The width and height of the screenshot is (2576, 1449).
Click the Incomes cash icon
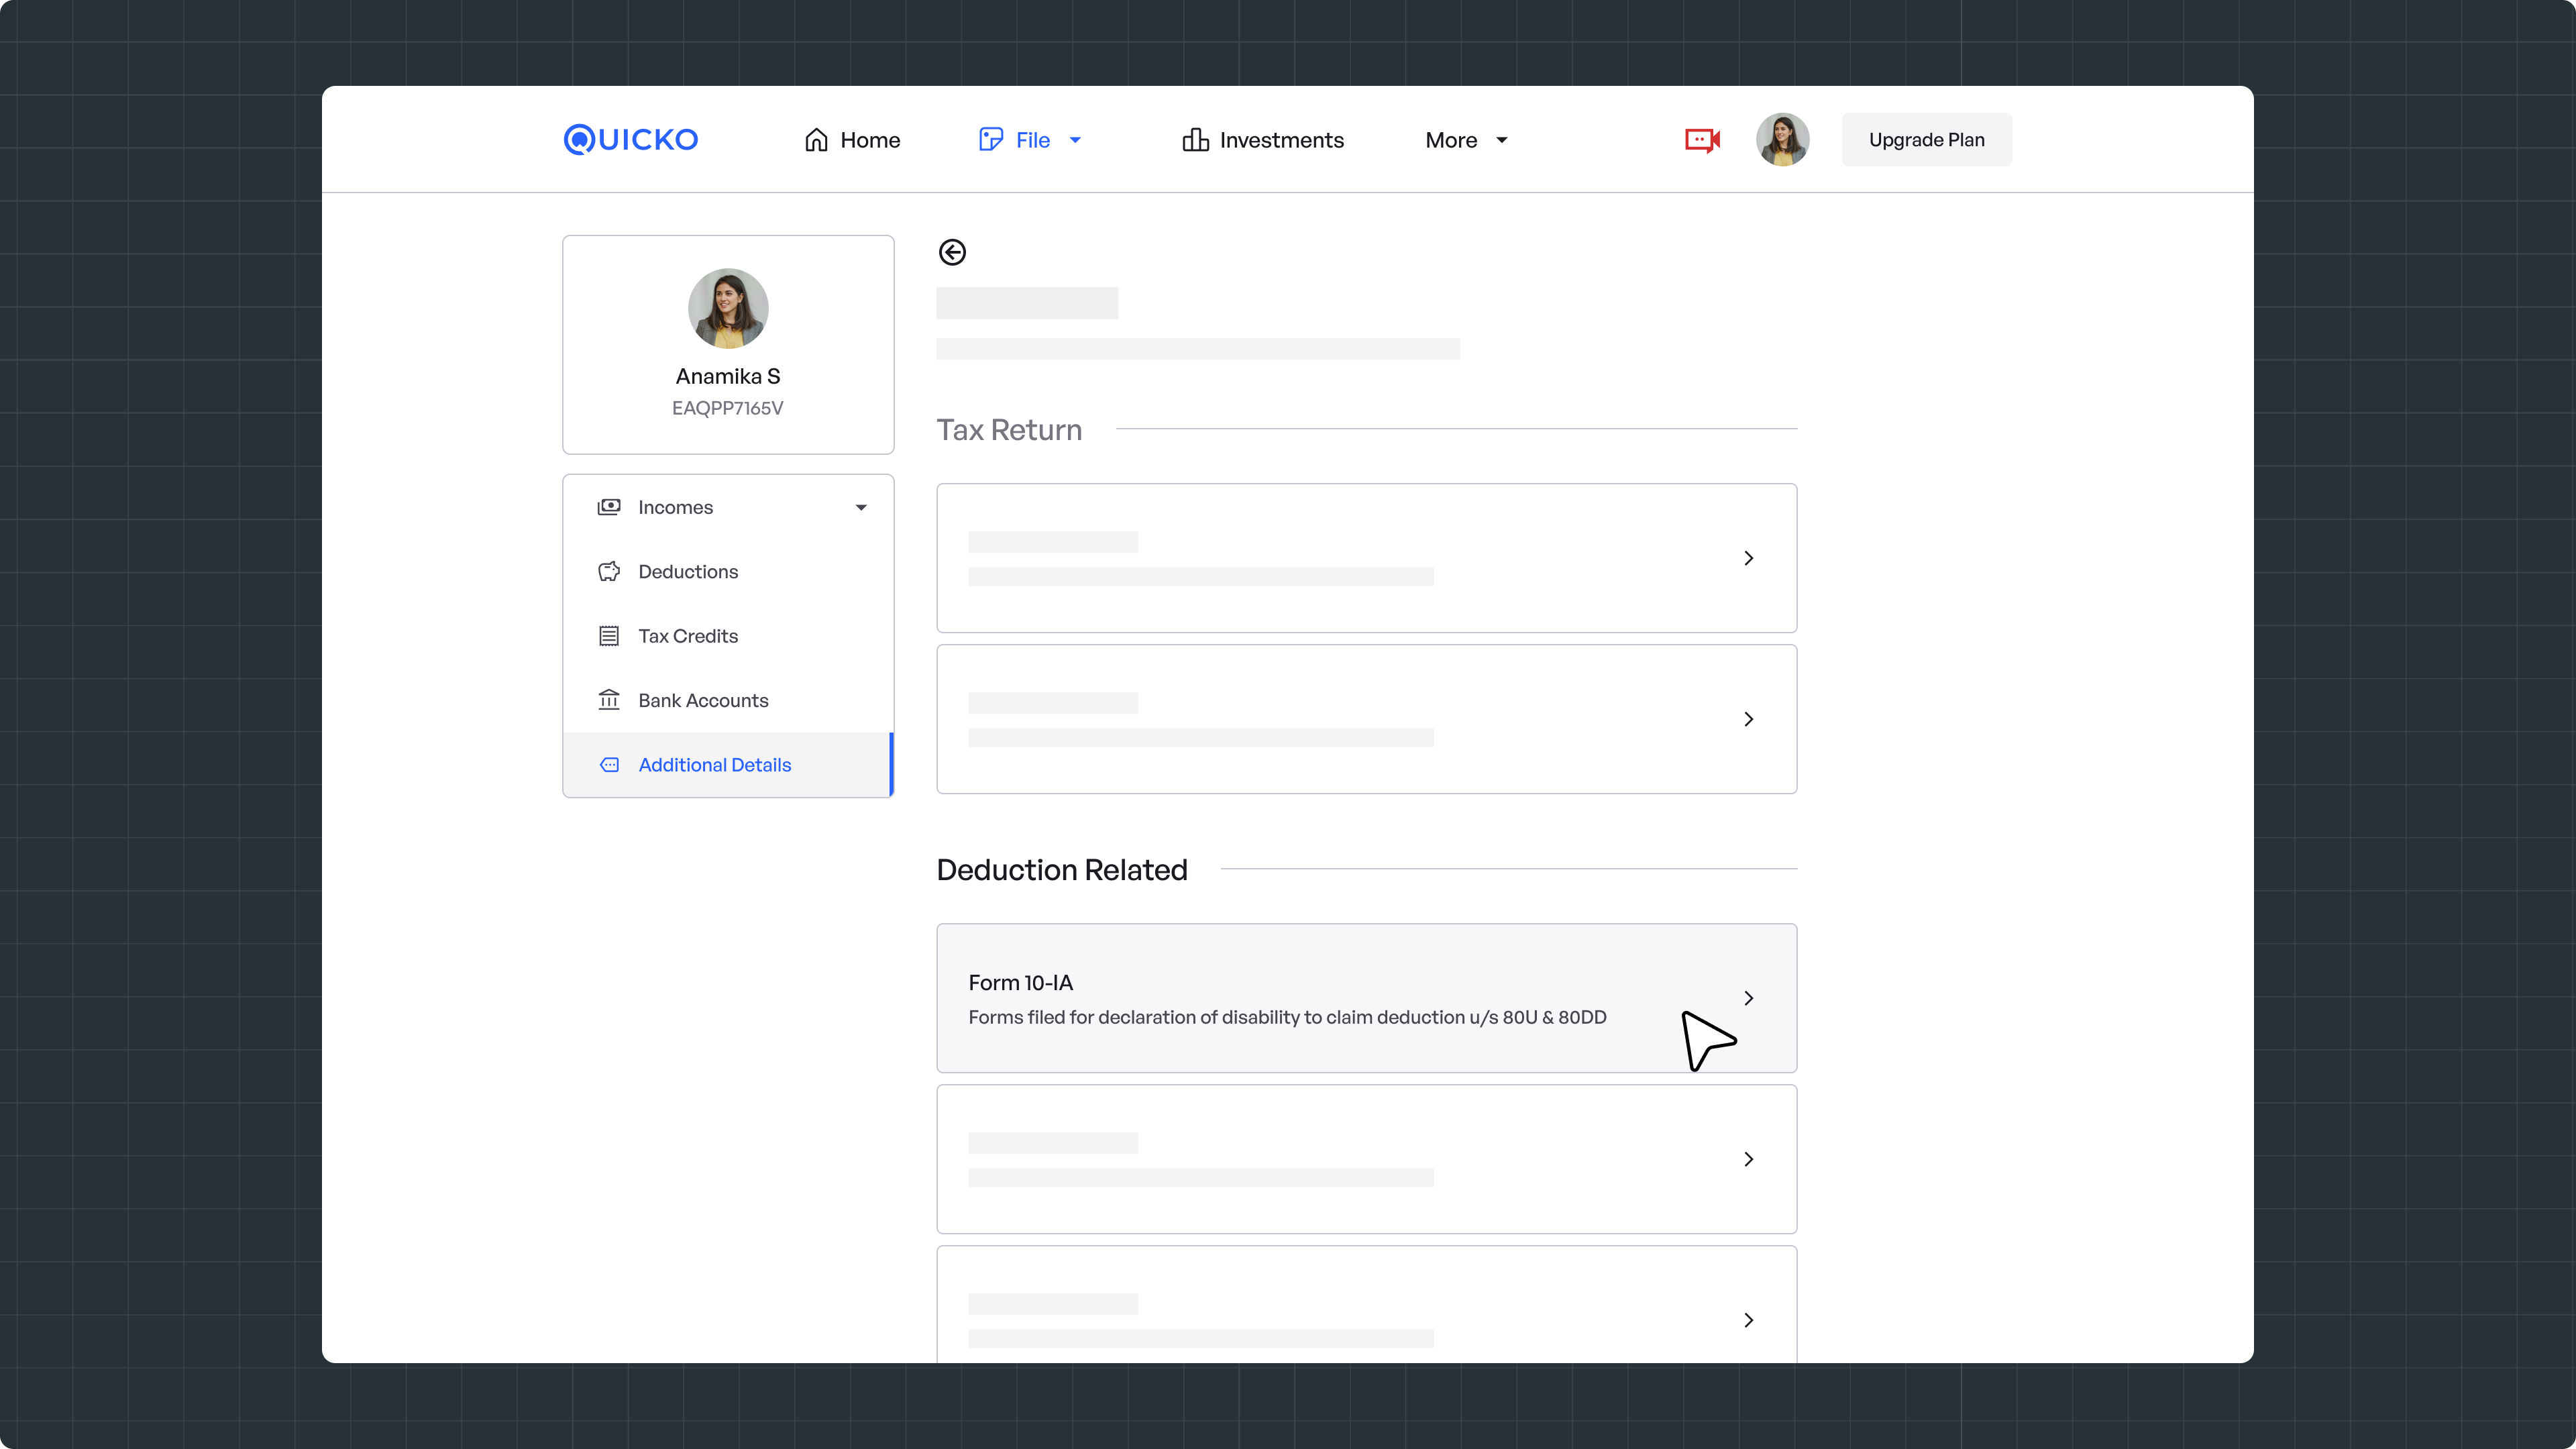click(x=609, y=507)
